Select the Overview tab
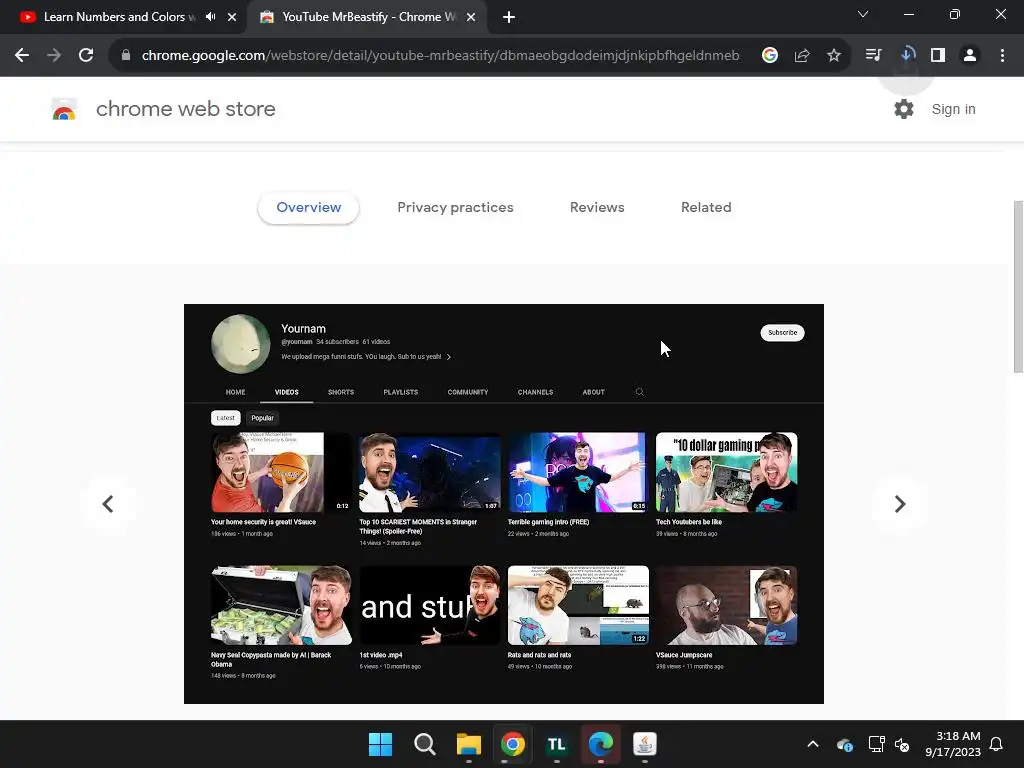 pos(308,208)
